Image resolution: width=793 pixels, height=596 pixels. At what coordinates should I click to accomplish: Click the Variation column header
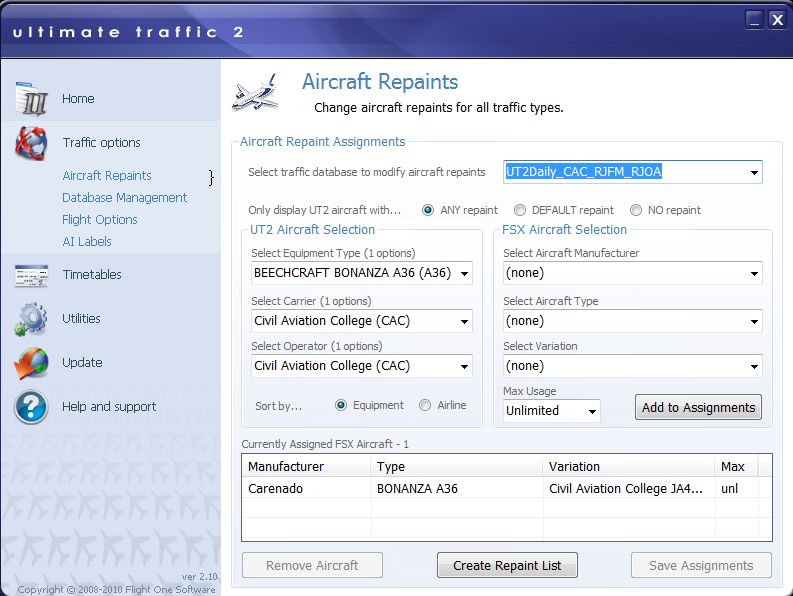pos(629,466)
